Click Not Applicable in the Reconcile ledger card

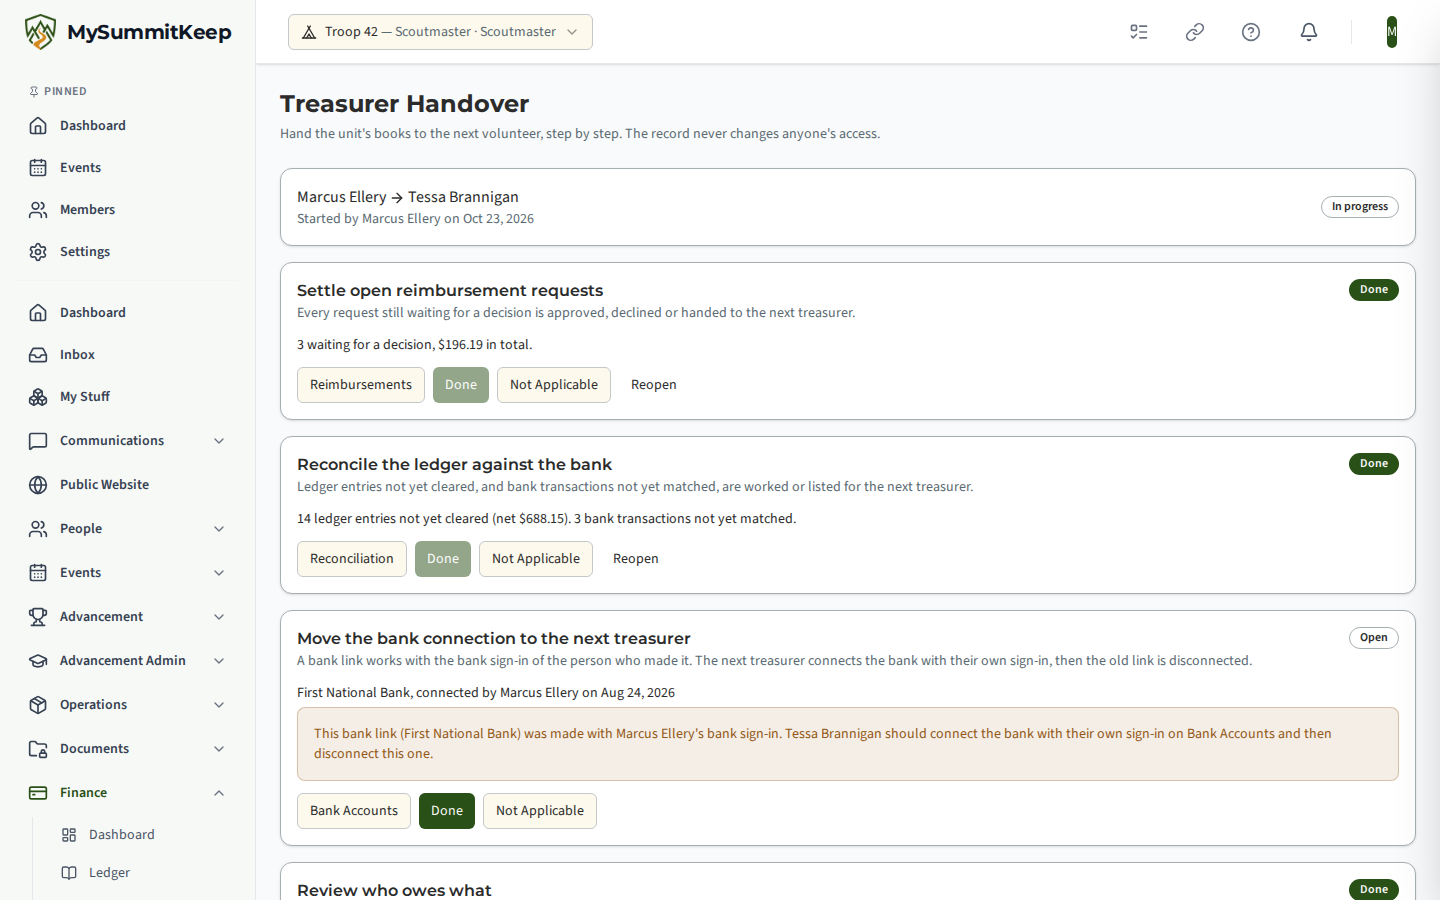click(536, 559)
